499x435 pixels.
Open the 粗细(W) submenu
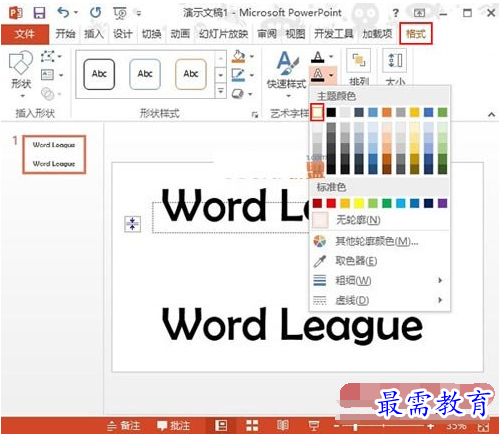(379, 281)
